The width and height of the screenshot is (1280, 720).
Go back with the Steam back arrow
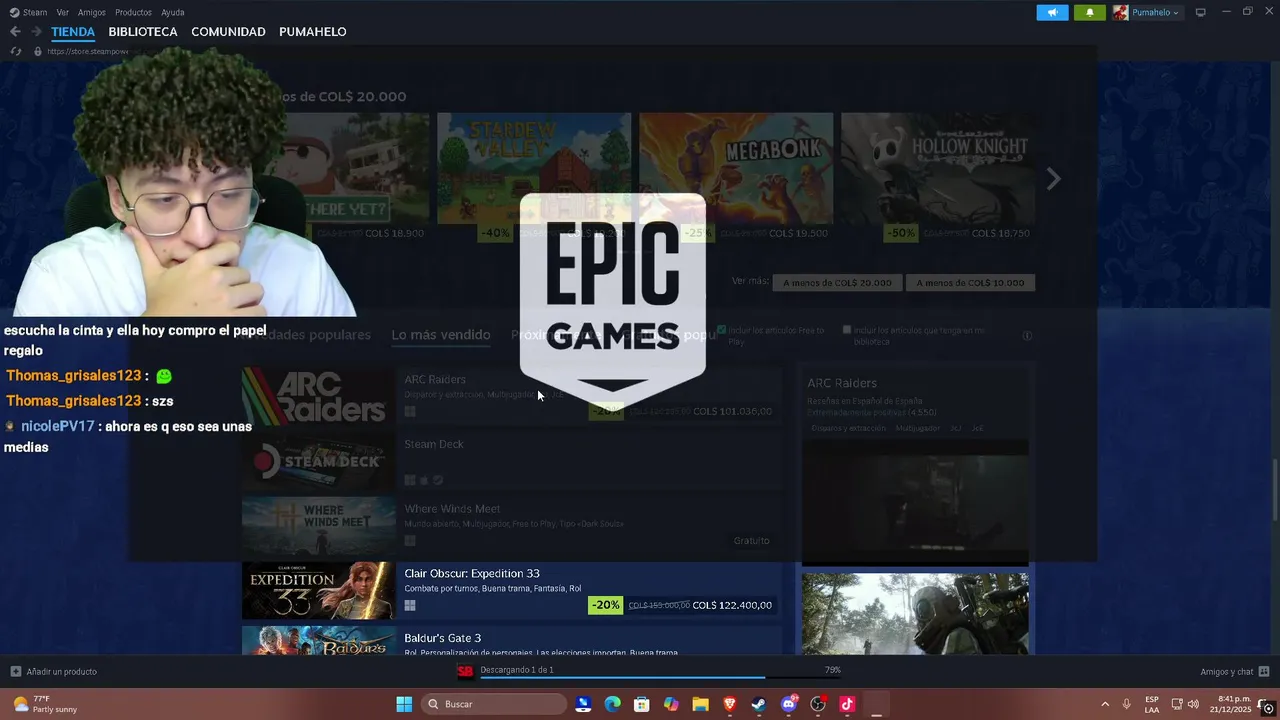click(15, 32)
